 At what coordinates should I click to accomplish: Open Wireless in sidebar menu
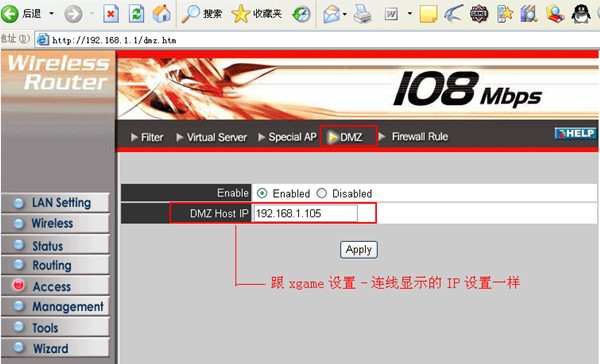click(55, 224)
